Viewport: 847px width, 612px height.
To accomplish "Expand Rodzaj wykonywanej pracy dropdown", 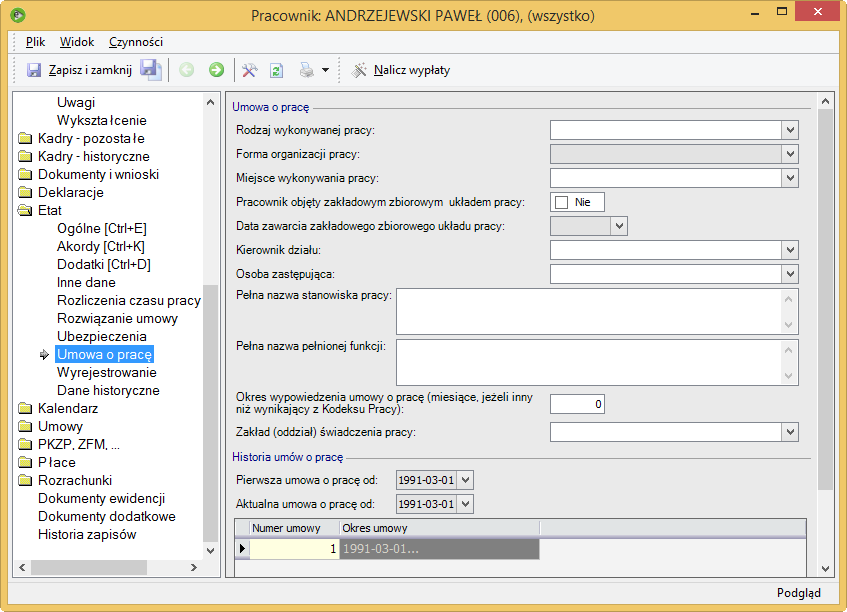I will coord(790,130).
